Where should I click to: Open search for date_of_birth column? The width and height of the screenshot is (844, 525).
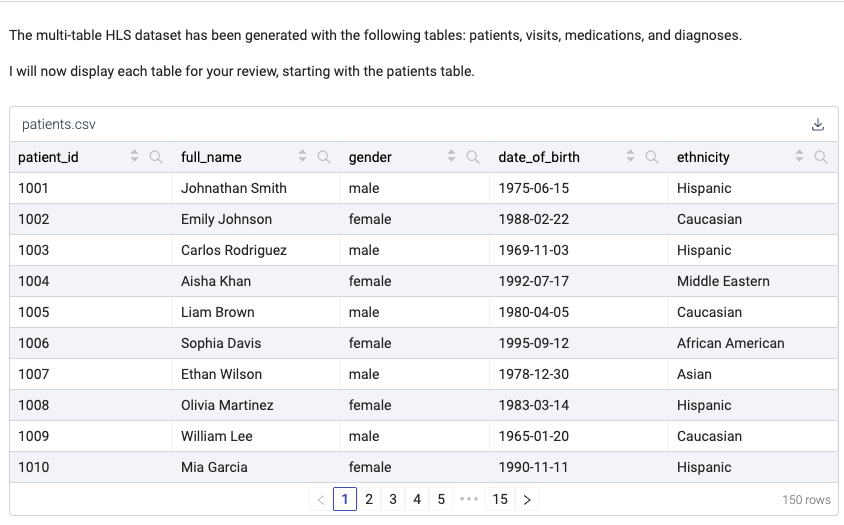click(651, 157)
